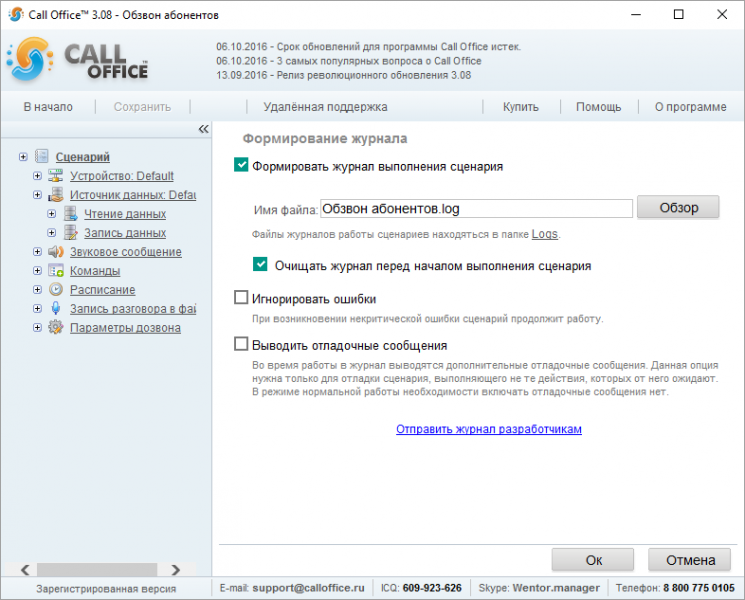Click the Отмена button
745x600 pixels.
[x=690, y=560]
